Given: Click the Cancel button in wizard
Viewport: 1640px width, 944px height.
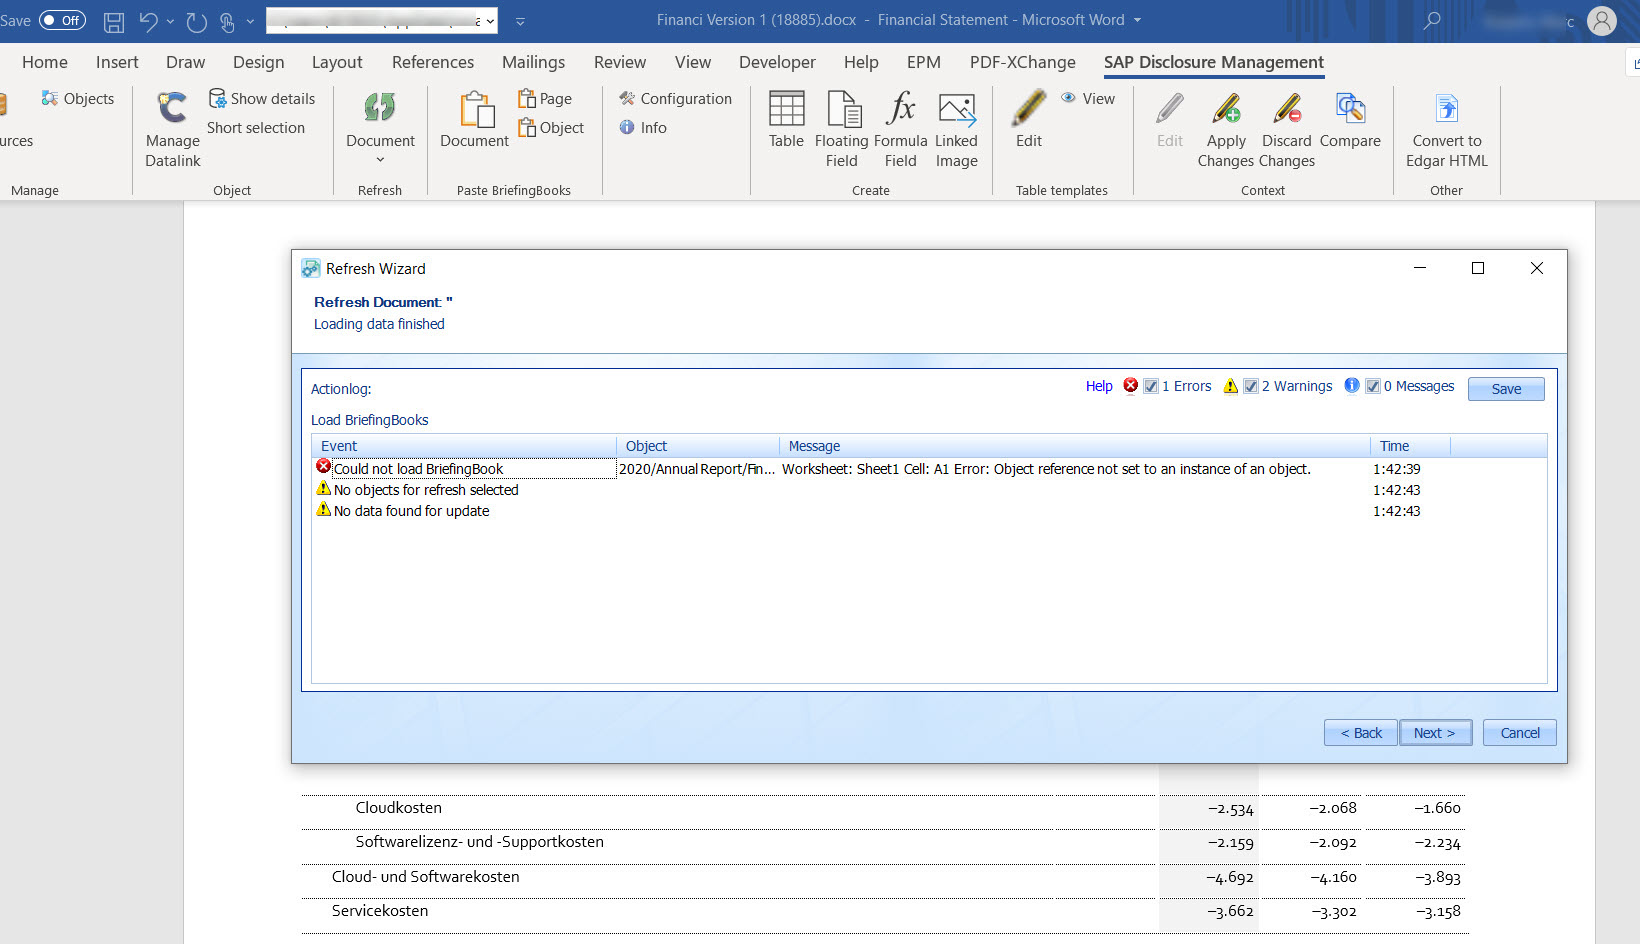Looking at the screenshot, I should [1520, 733].
